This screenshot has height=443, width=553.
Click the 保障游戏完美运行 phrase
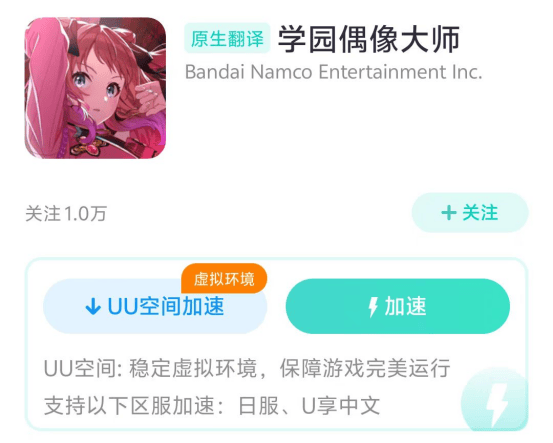coord(365,368)
